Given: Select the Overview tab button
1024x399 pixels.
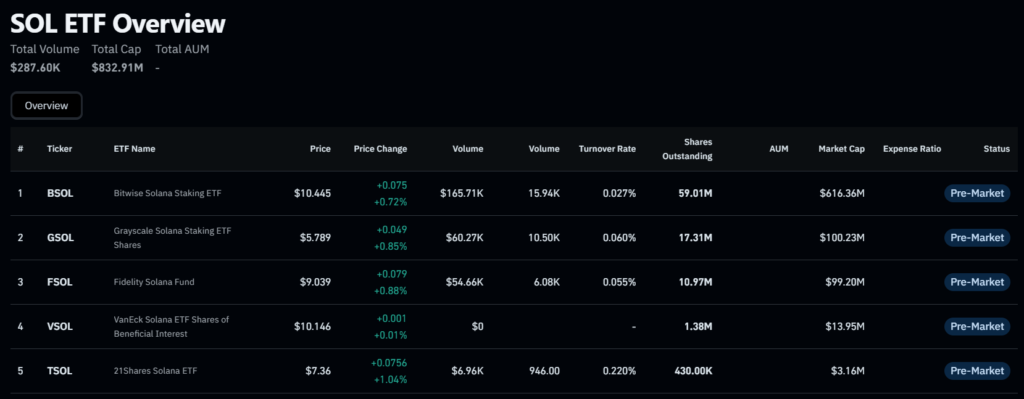Looking at the screenshot, I should click(x=46, y=106).
